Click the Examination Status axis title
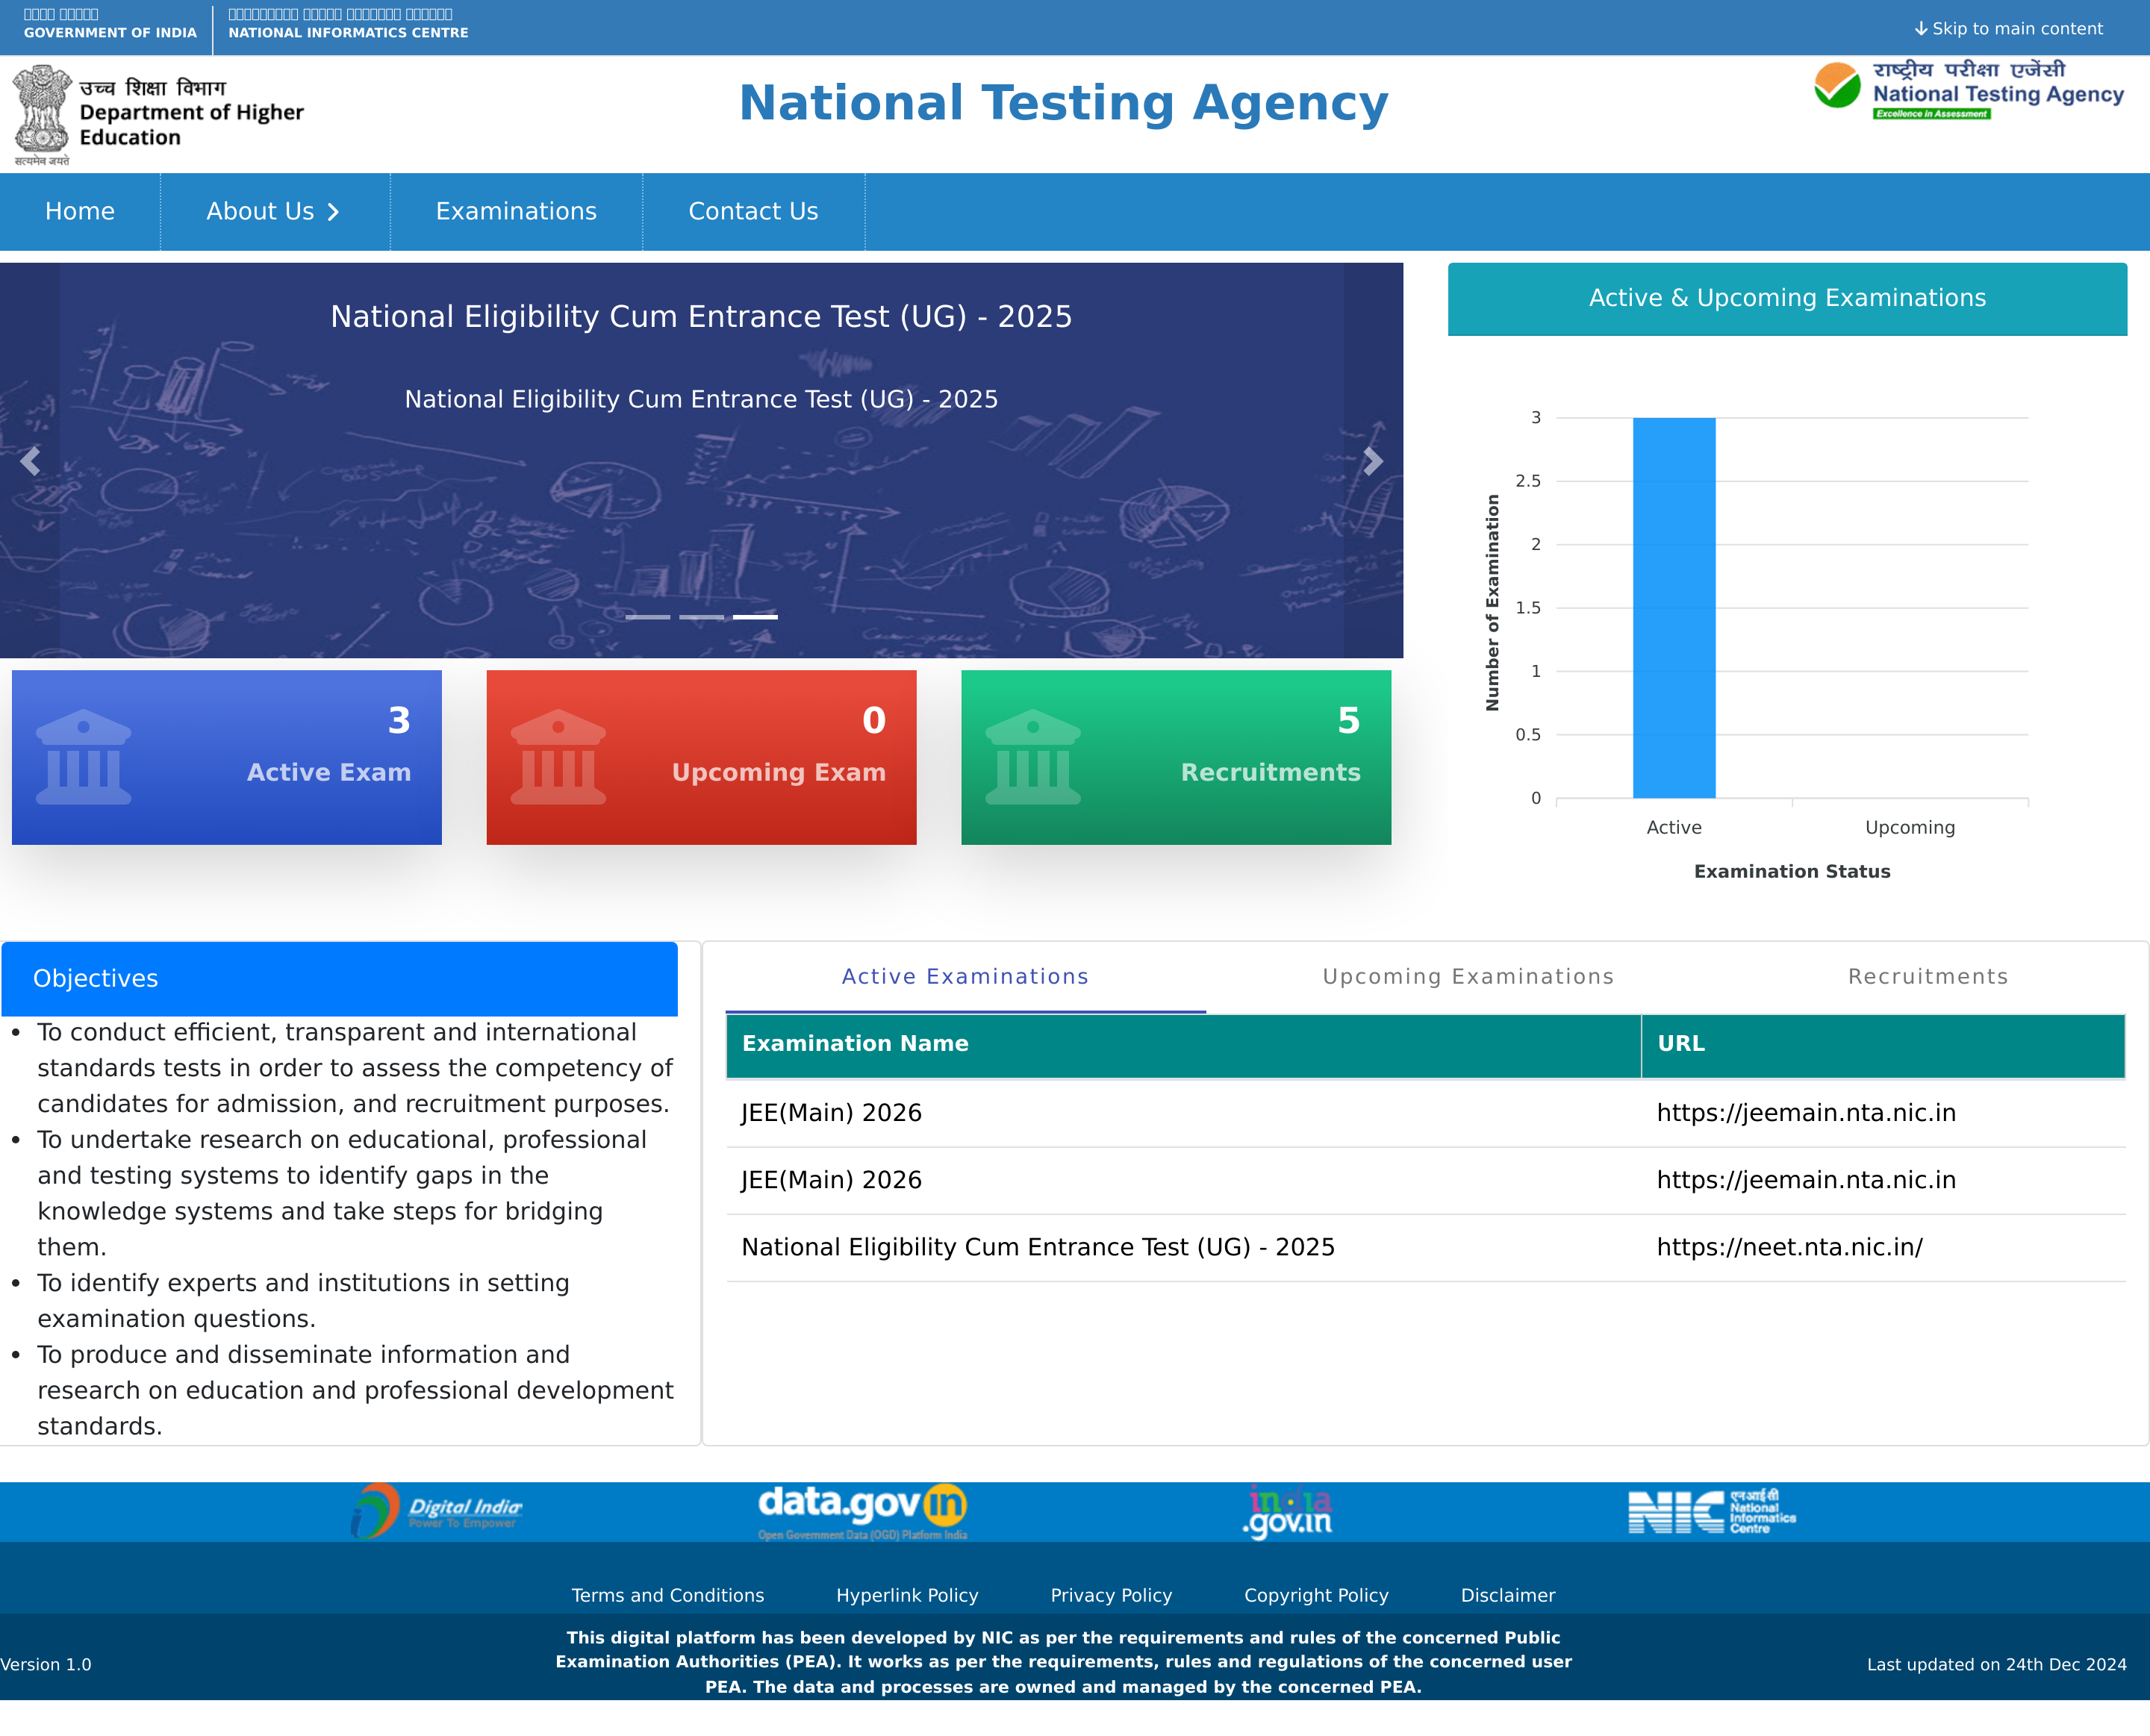The height and width of the screenshot is (1736, 2150). click(1792, 872)
